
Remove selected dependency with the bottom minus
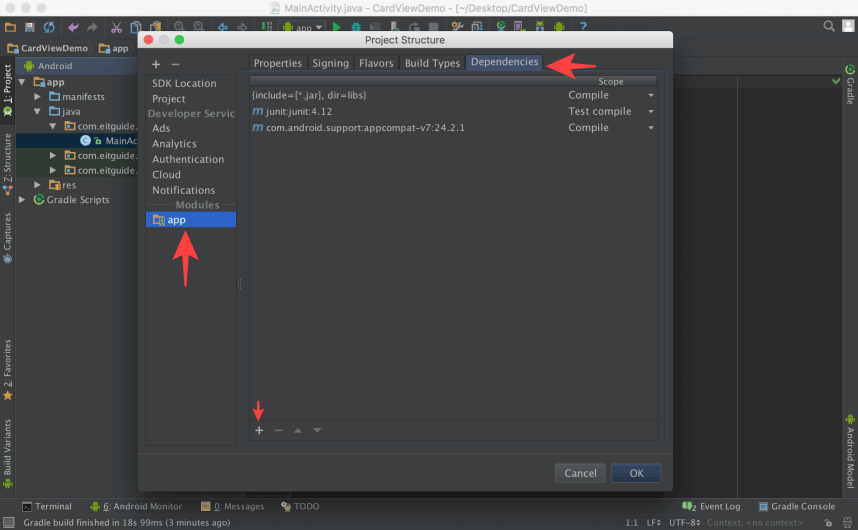tap(279, 430)
